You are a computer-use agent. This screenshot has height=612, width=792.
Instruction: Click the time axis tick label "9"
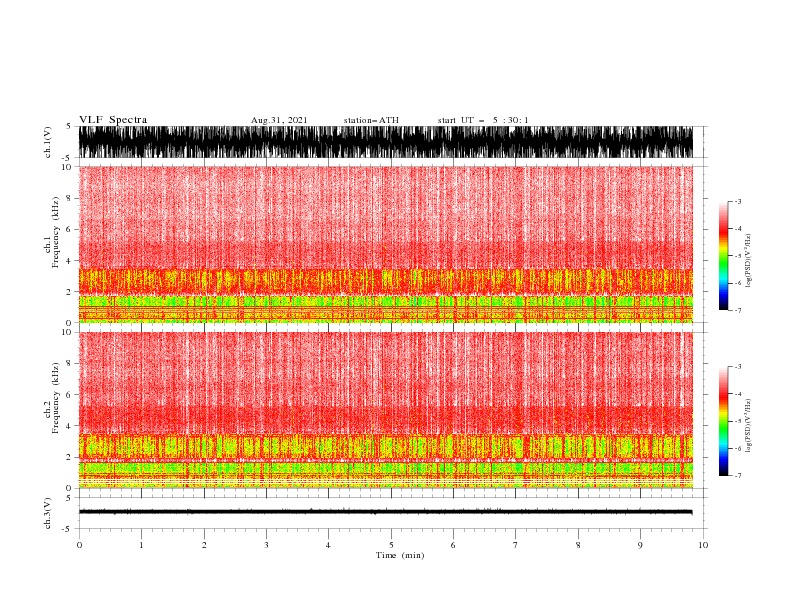640,545
